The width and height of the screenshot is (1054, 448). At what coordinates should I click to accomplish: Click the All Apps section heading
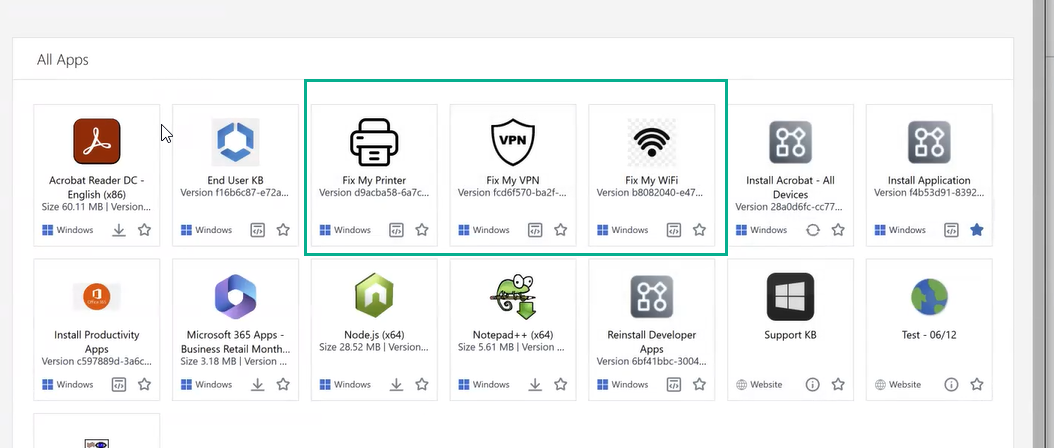click(63, 60)
